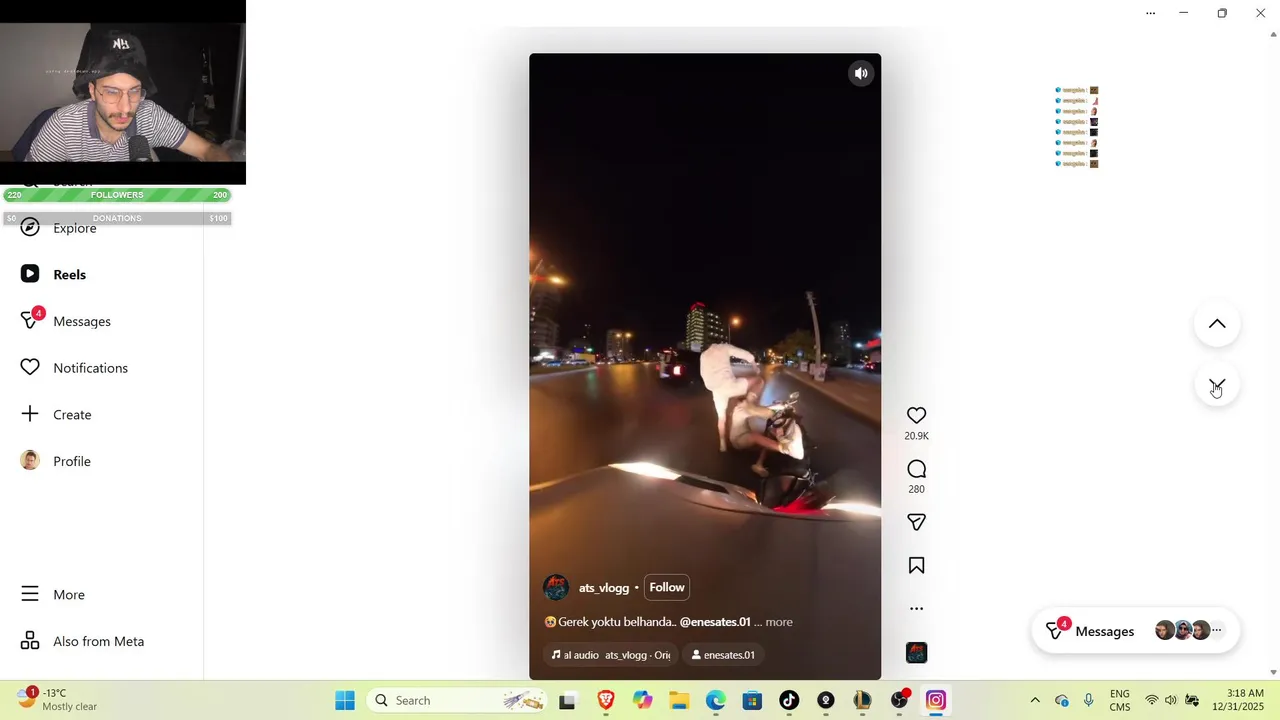
Task: Open League of Legends from the taskbar
Action: (863, 701)
